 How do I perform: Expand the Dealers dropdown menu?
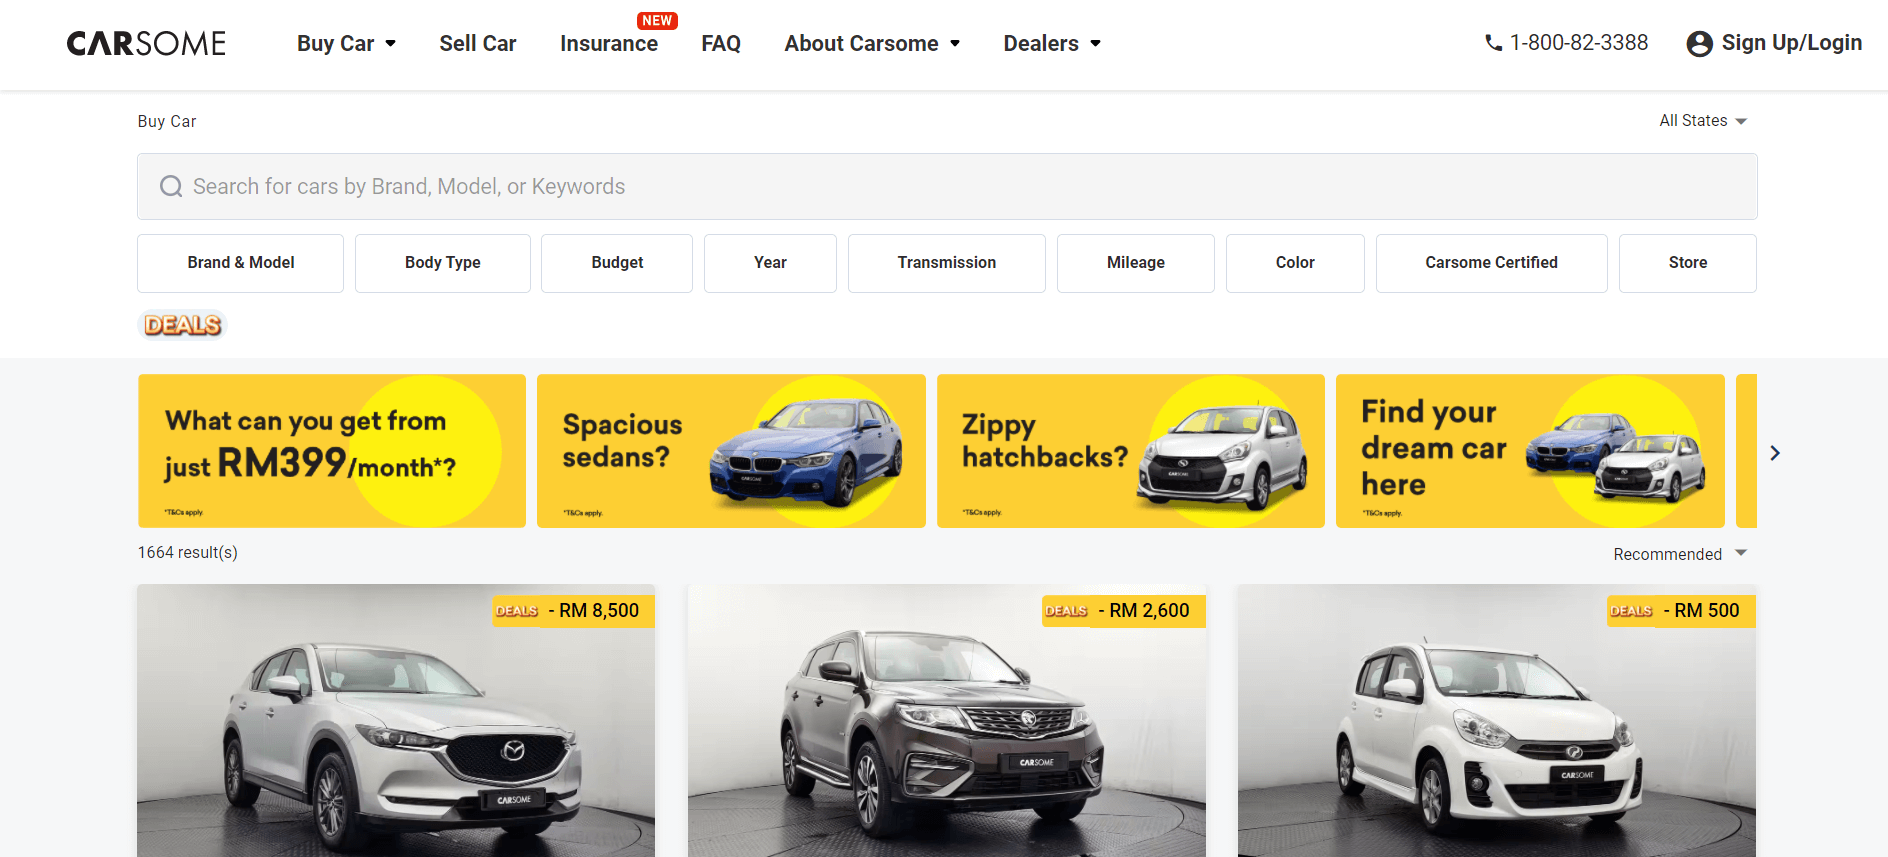1052,44
